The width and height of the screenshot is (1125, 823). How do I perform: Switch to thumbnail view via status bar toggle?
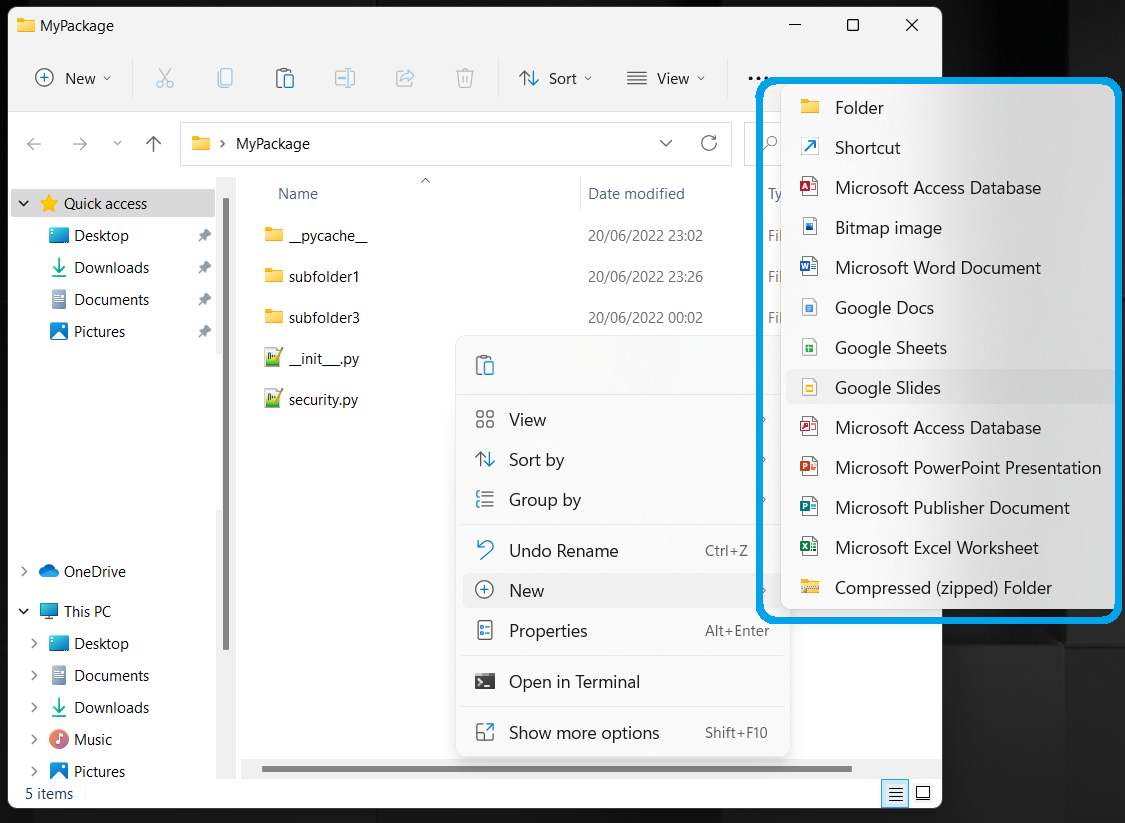(x=922, y=793)
